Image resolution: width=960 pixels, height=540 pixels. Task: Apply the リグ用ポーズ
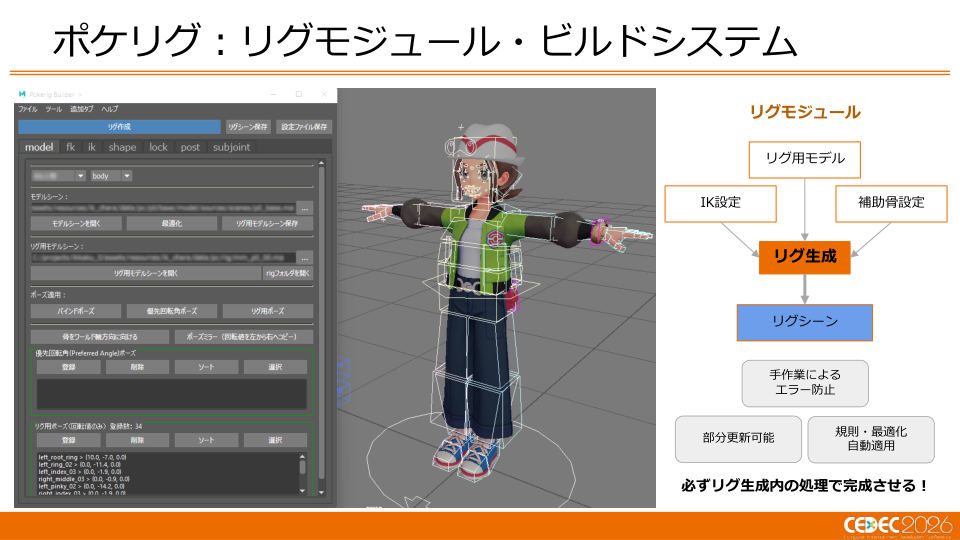click(268, 311)
